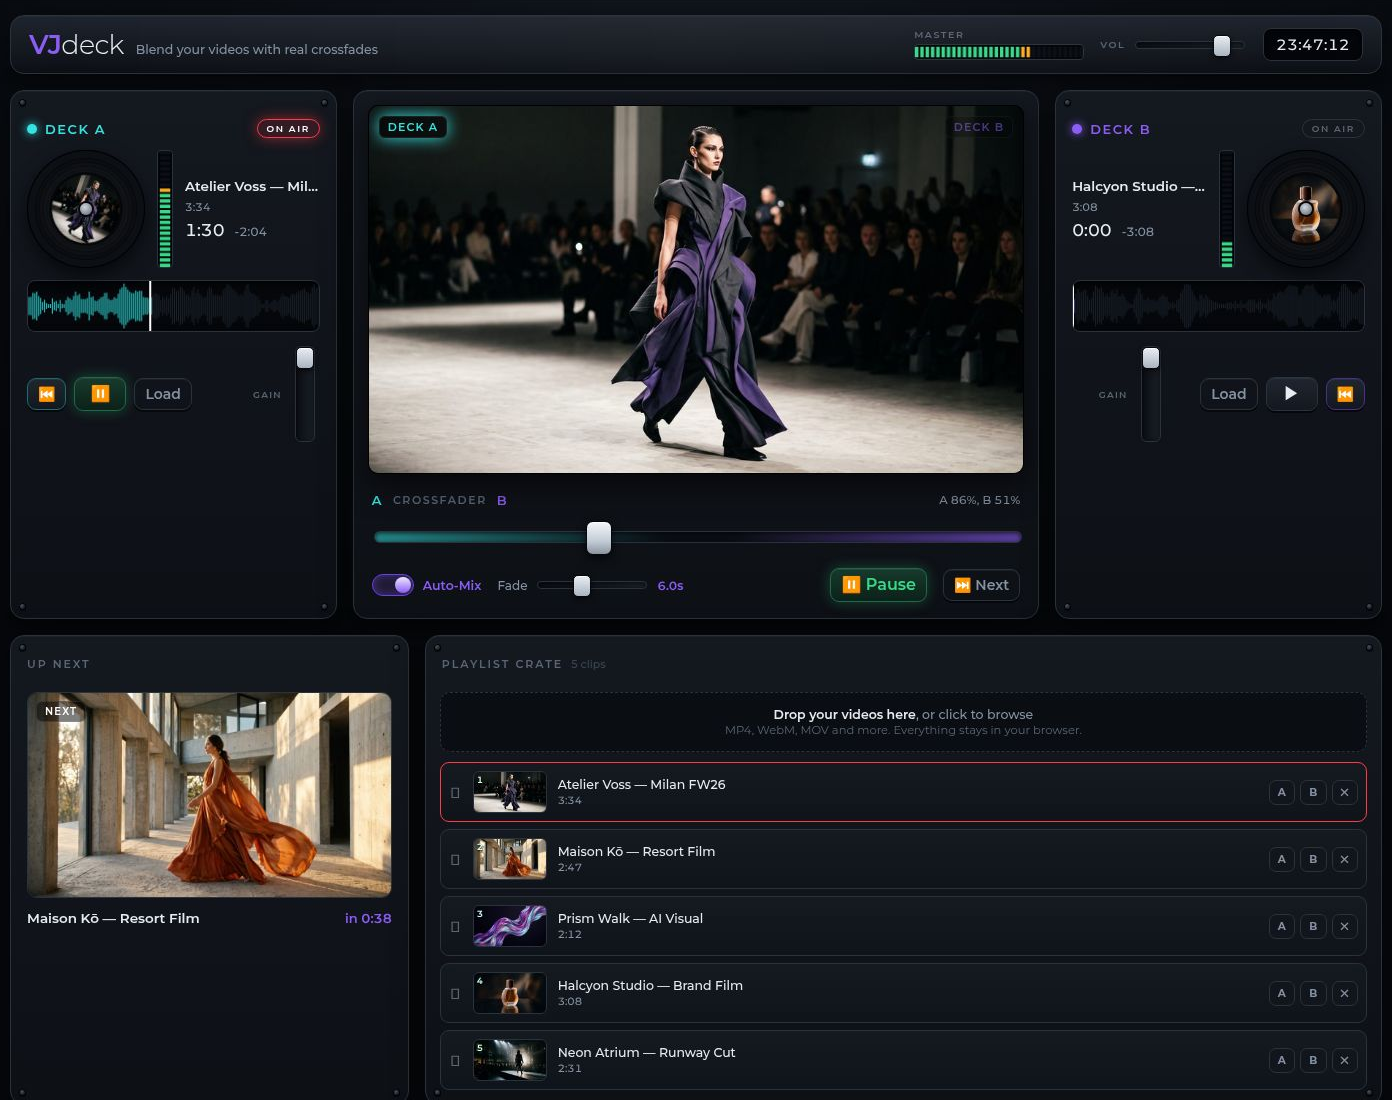The width and height of the screenshot is (1392, 1100).
Task: Click the master volume slider knob
Action: (x=1222, y=45)
